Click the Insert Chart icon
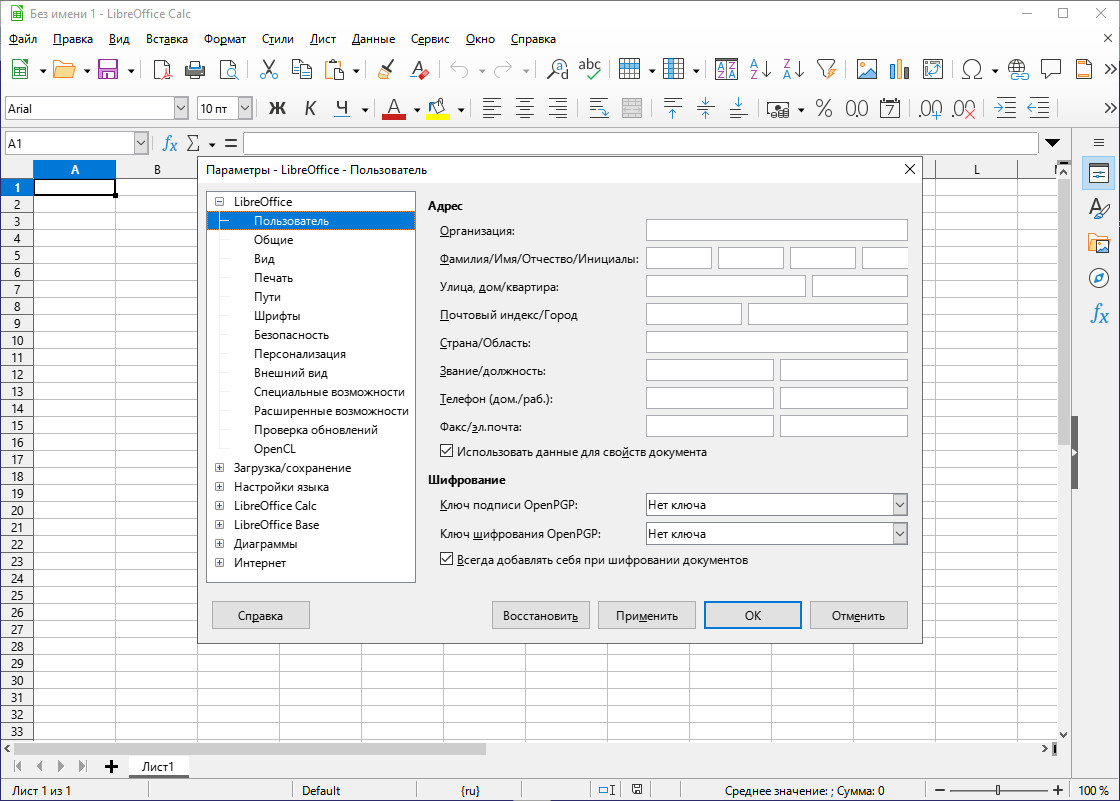The height and width of the screenshot is (801, 1120). click(900, 69)
